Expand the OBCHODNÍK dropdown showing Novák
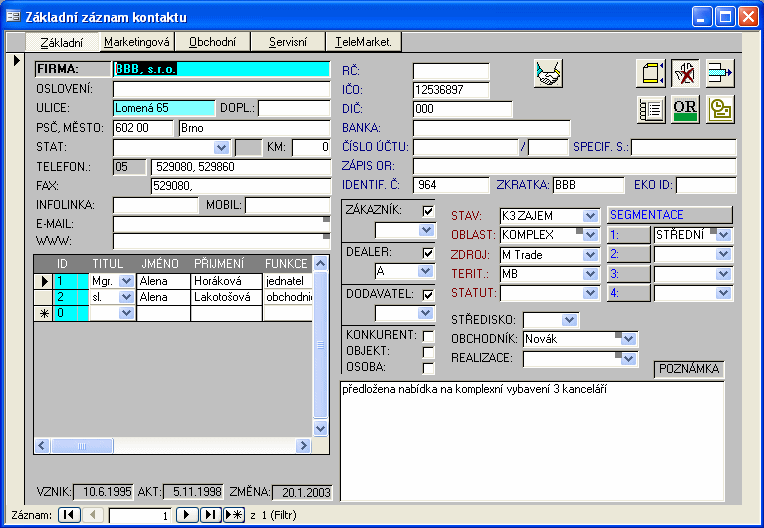 (x=629, y=339)
